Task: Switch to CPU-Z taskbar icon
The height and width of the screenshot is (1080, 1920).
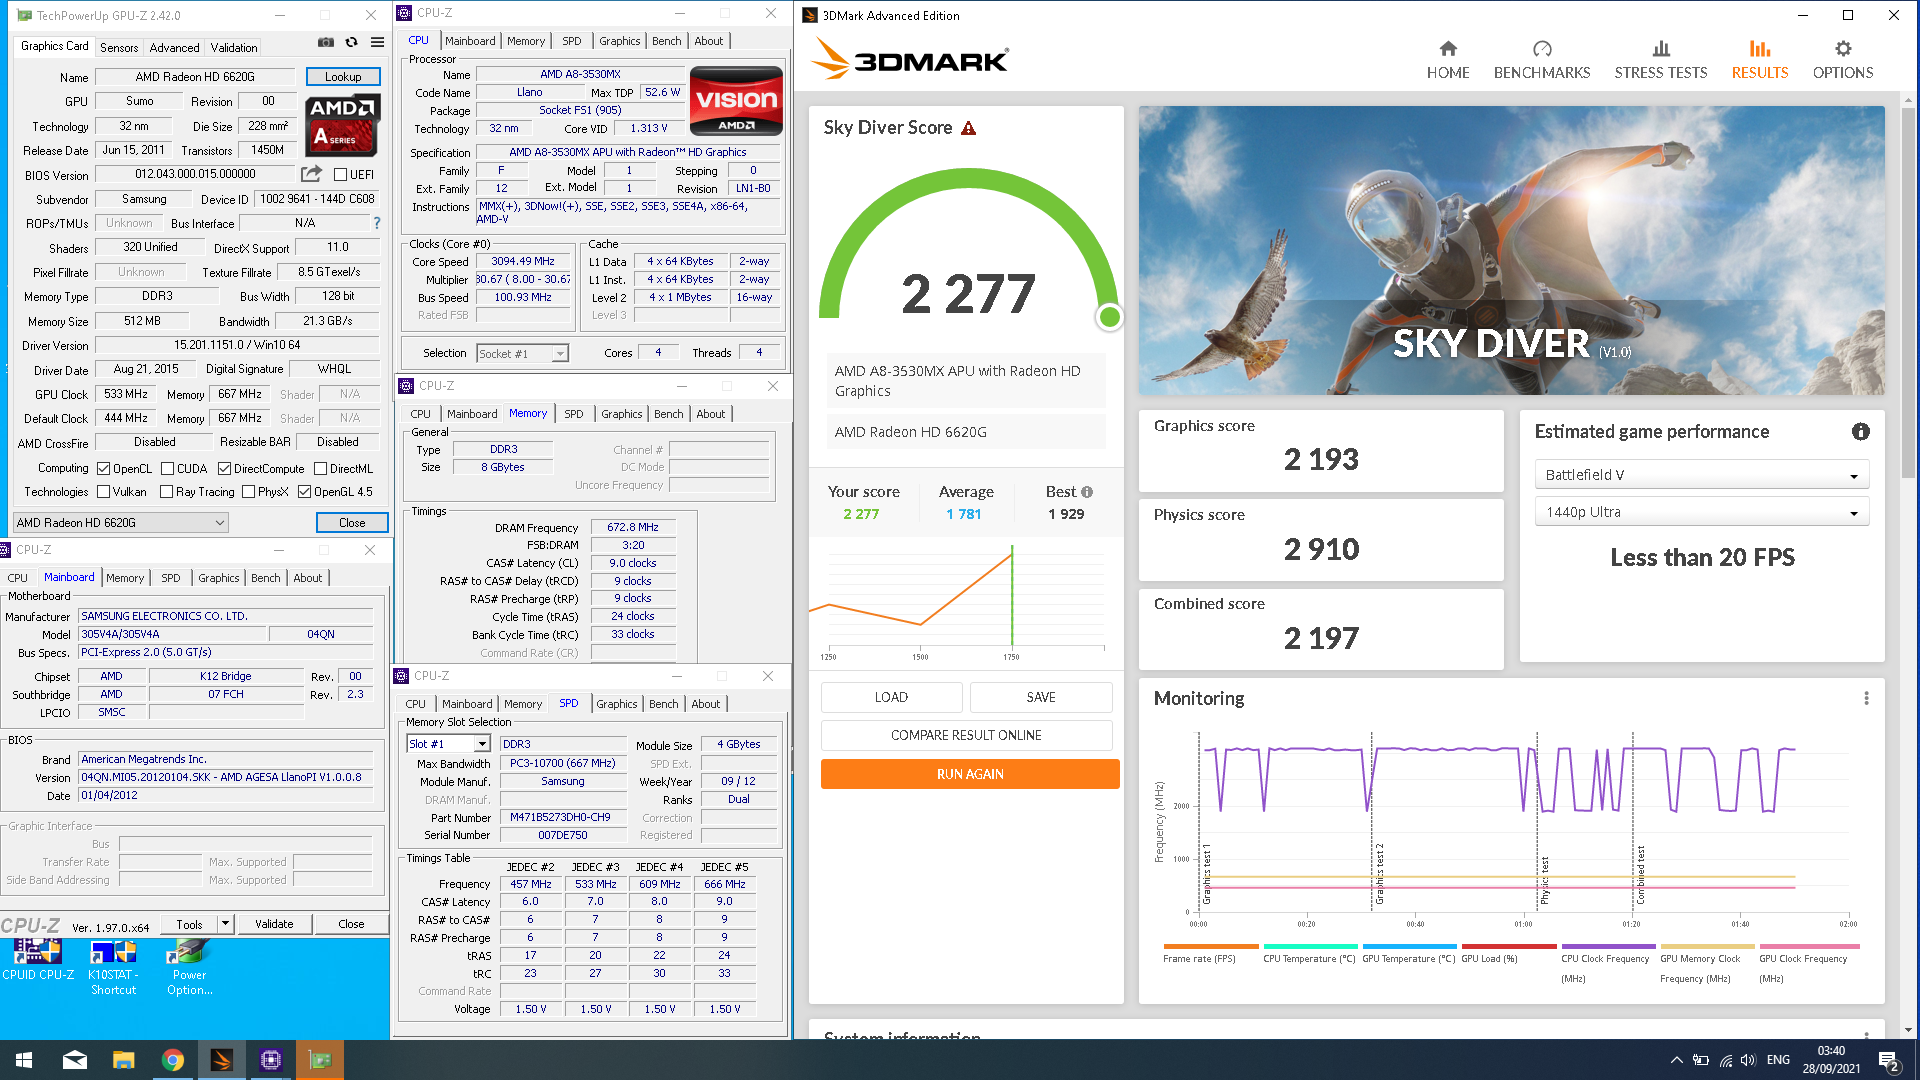Action: [271, 1060]
